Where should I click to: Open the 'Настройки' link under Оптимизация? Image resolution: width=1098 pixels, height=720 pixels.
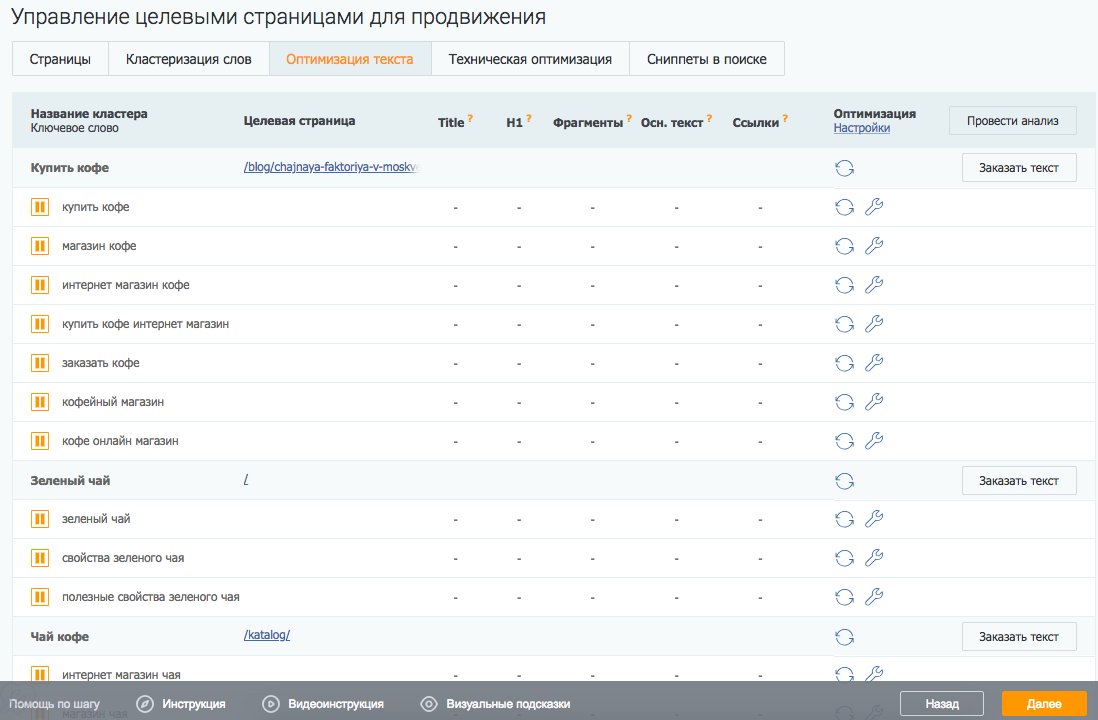(x=861, y=128)
